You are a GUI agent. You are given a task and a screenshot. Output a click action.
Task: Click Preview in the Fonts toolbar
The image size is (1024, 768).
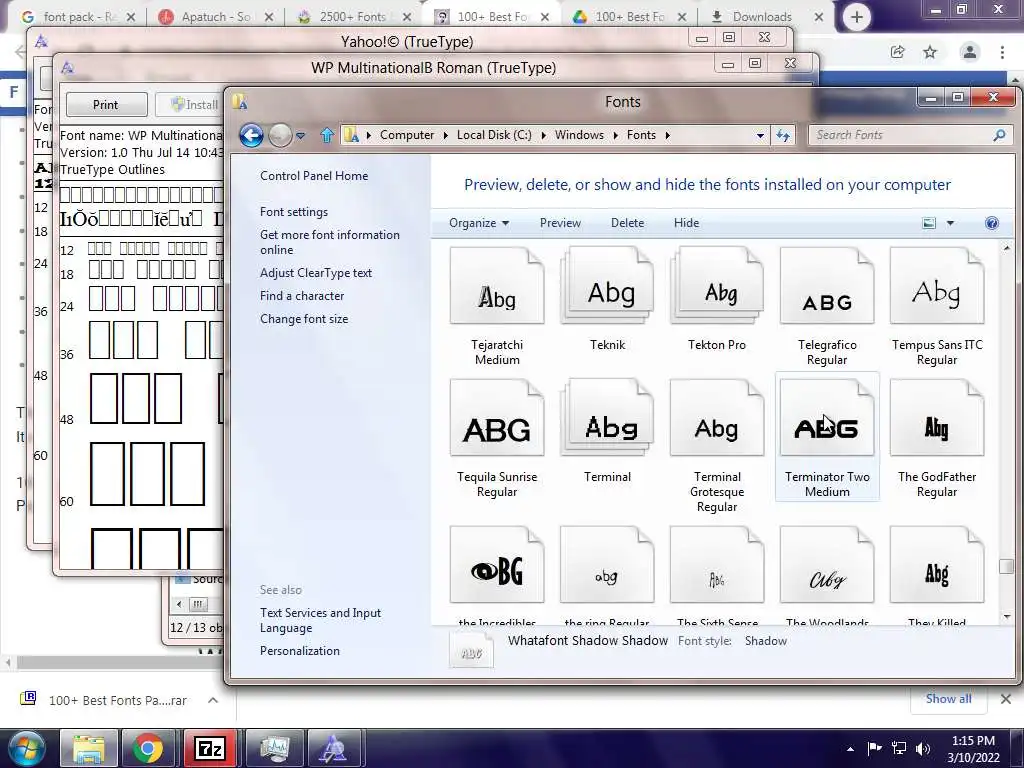[560, 223]
